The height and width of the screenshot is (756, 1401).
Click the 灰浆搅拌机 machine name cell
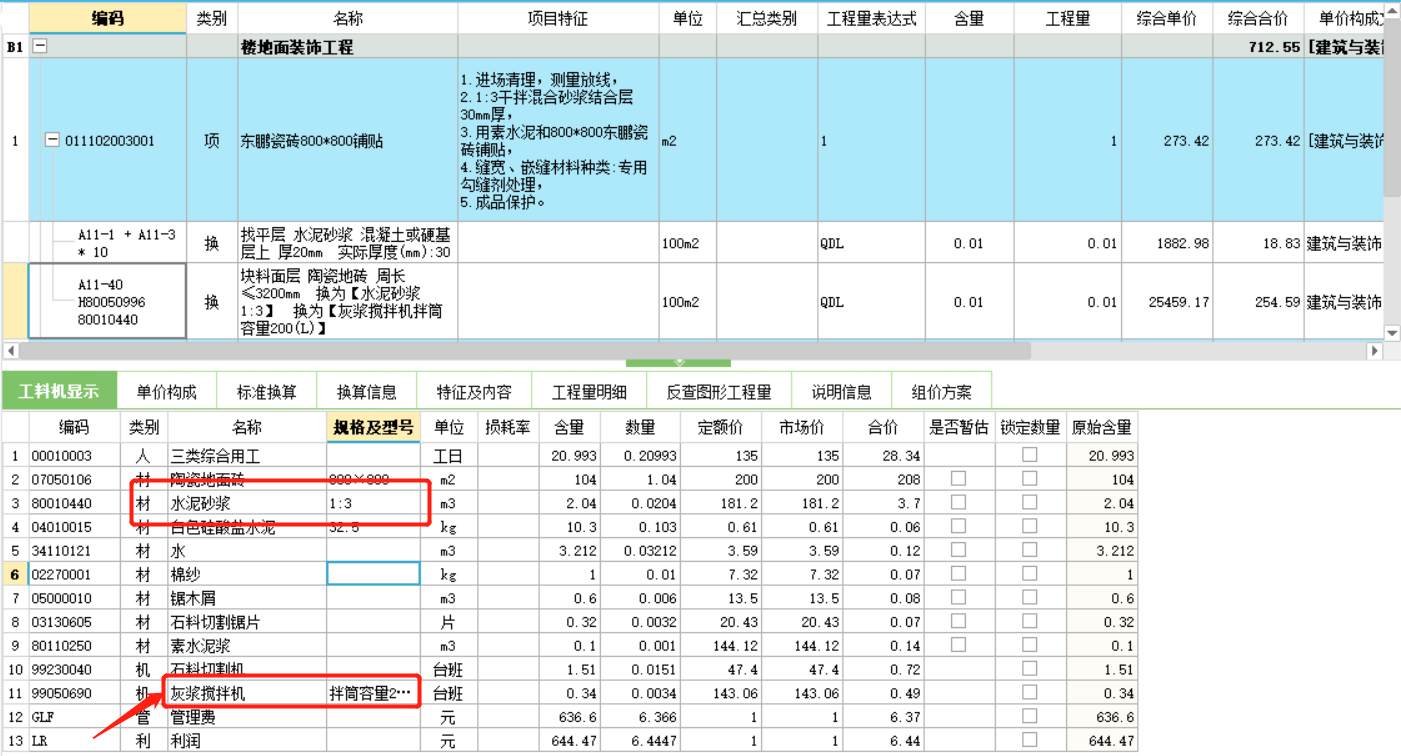pos(246,693)
